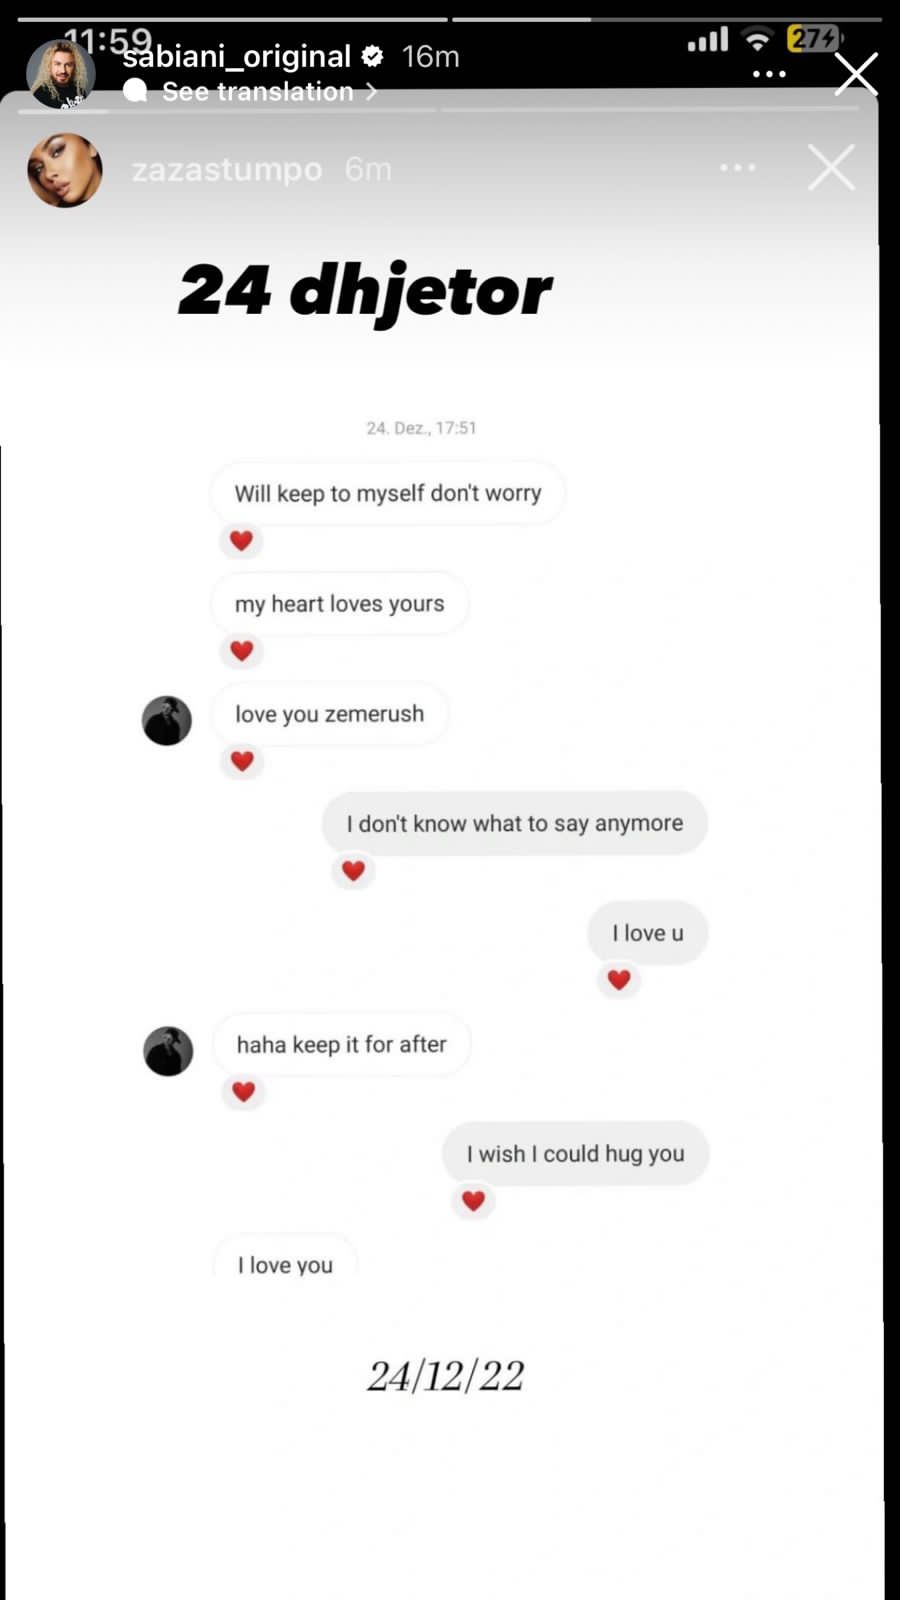Tap the heart below "I wish I could hug you"
This screenshot has height=1600, width=900.
click(x=473, y=1200)
